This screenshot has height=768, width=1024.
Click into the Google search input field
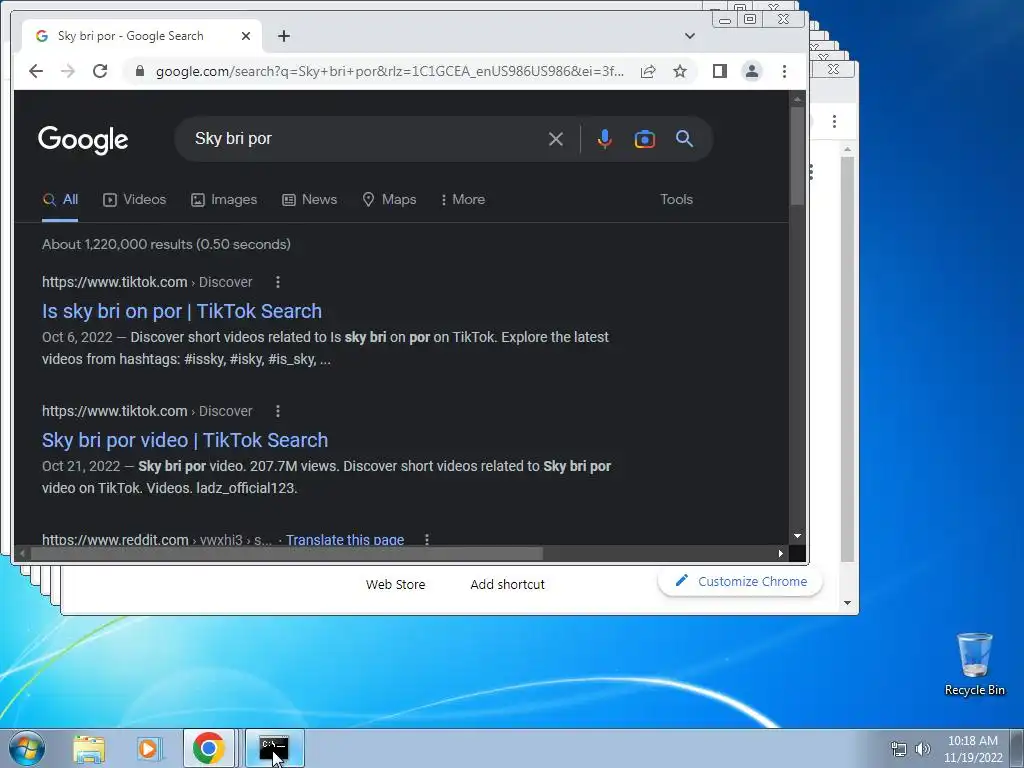(x=366, y=138)
